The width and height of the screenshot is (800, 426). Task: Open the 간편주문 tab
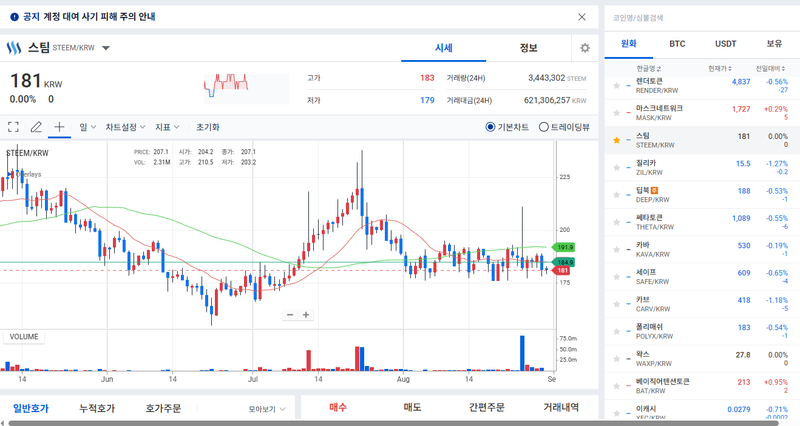point(487,407)
